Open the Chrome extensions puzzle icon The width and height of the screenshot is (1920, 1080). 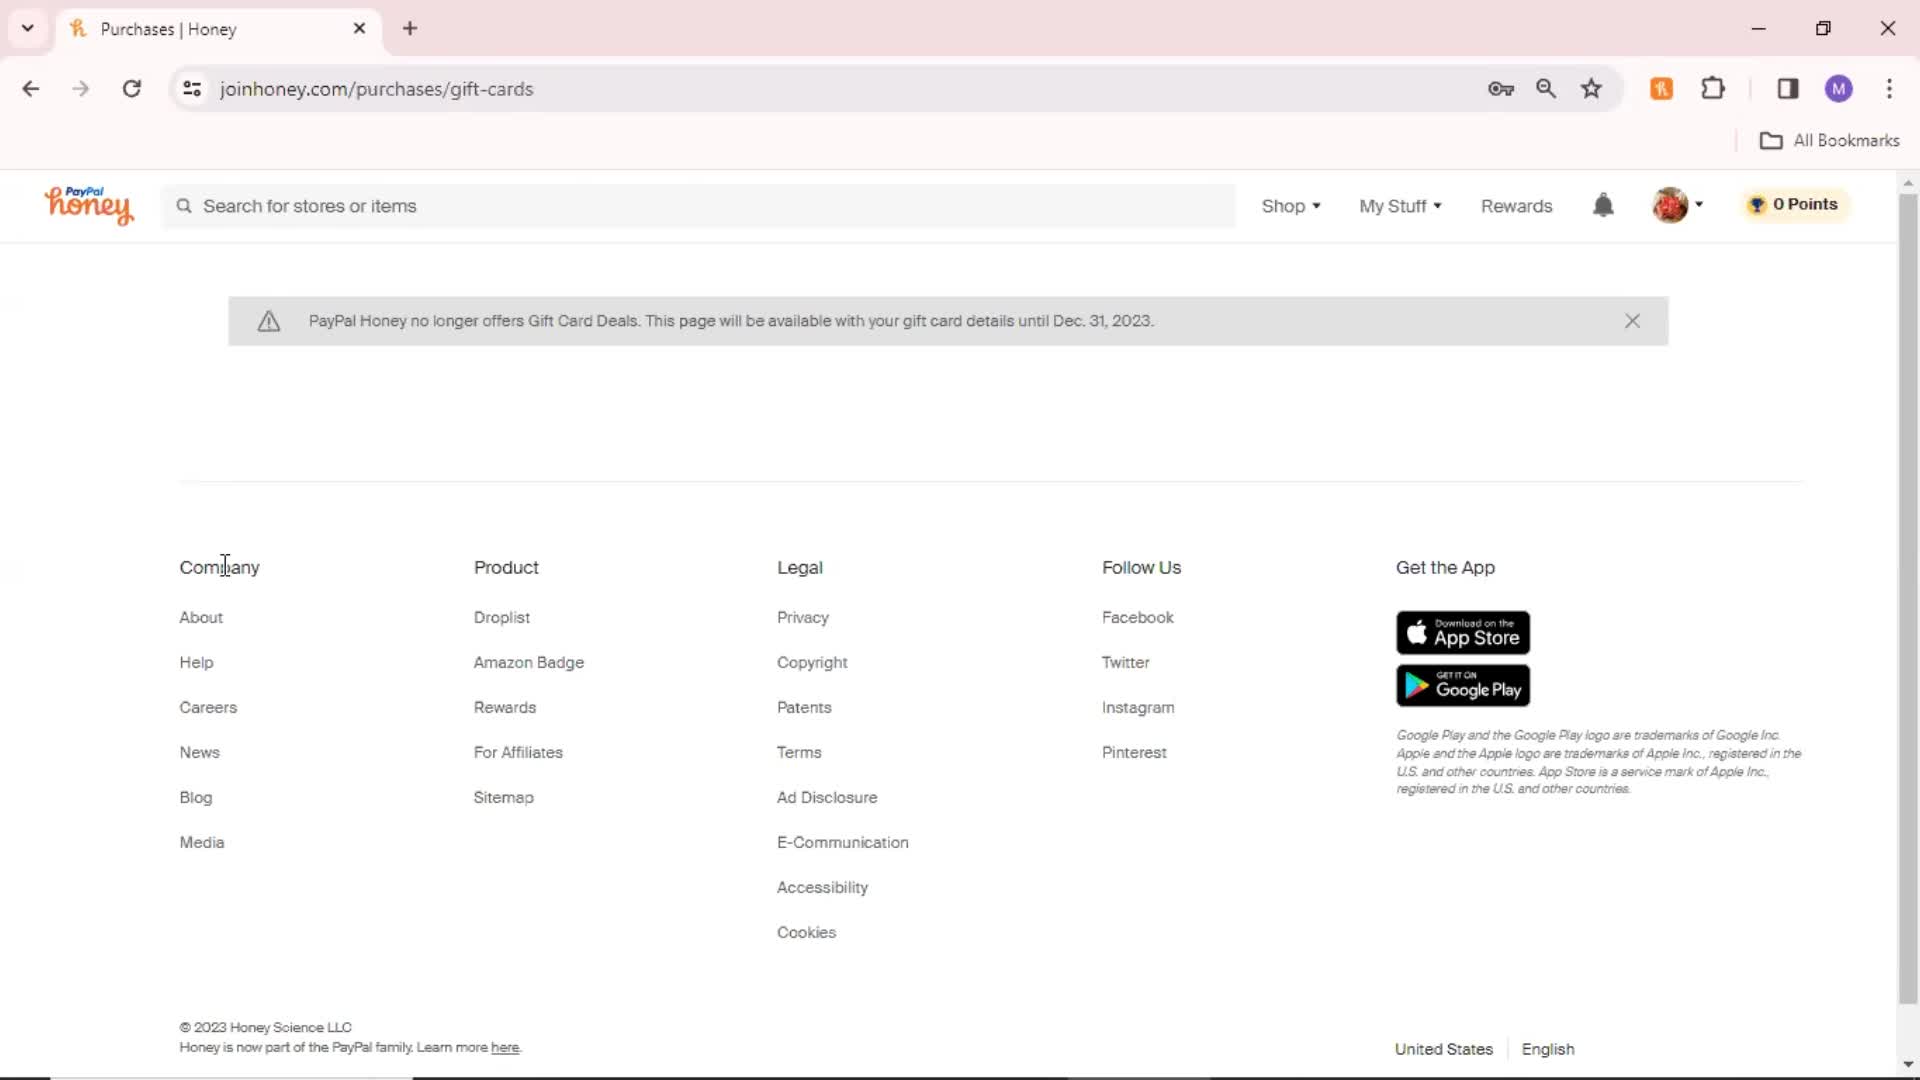1713,89
